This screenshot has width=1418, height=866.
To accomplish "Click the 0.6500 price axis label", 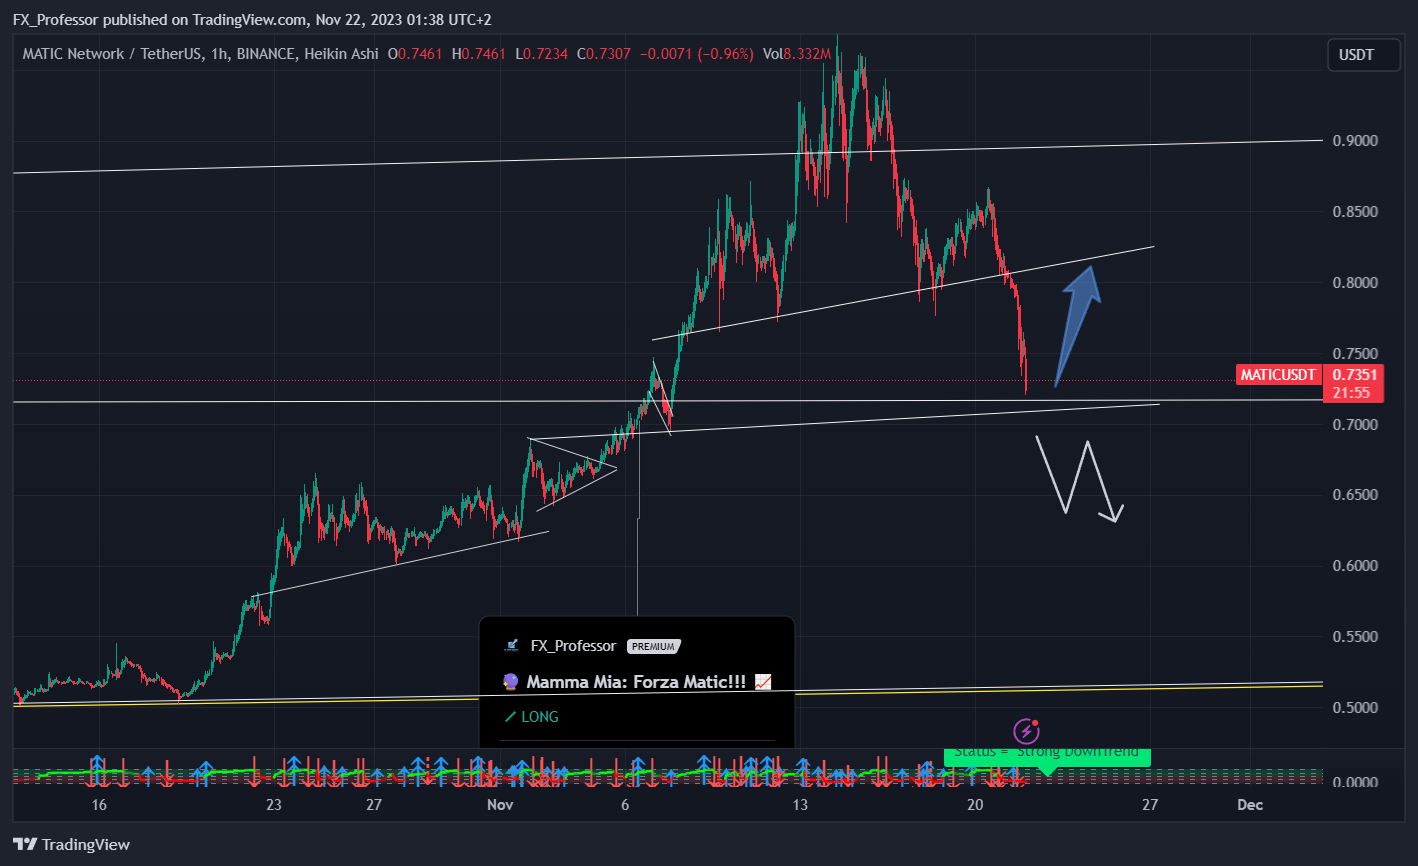I will [1355, 495].
